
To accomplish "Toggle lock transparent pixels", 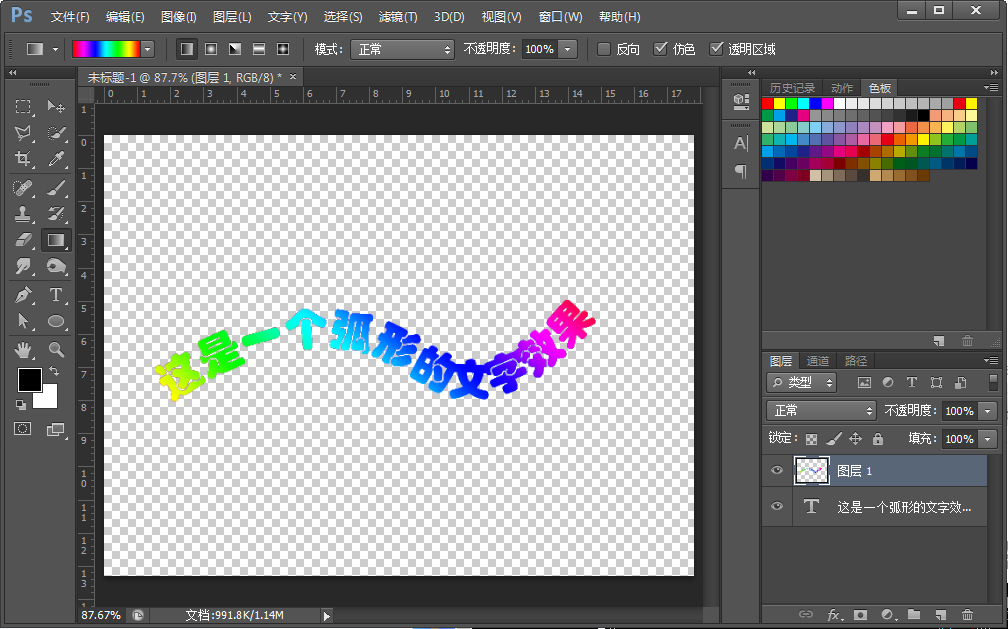I will [811, 439].
